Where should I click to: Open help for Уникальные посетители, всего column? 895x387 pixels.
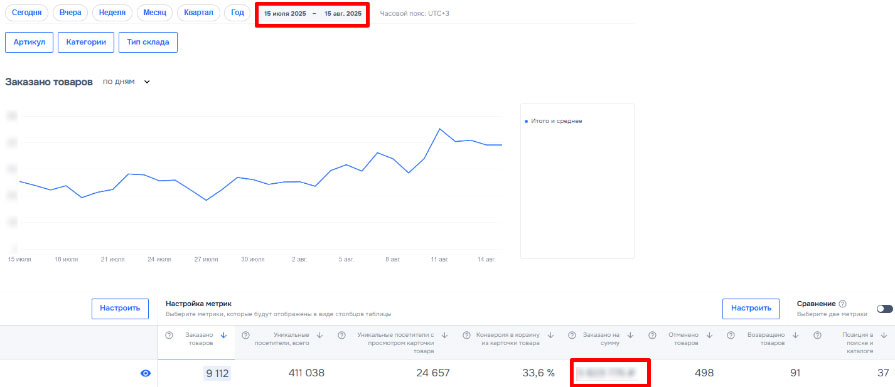point(245,336)
